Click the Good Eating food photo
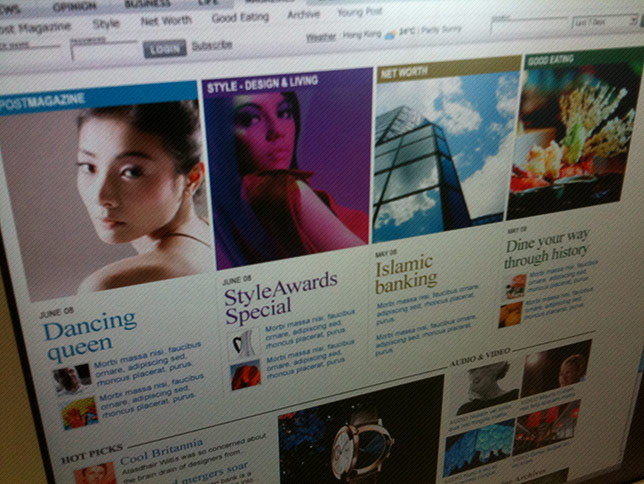 [573, 138]
